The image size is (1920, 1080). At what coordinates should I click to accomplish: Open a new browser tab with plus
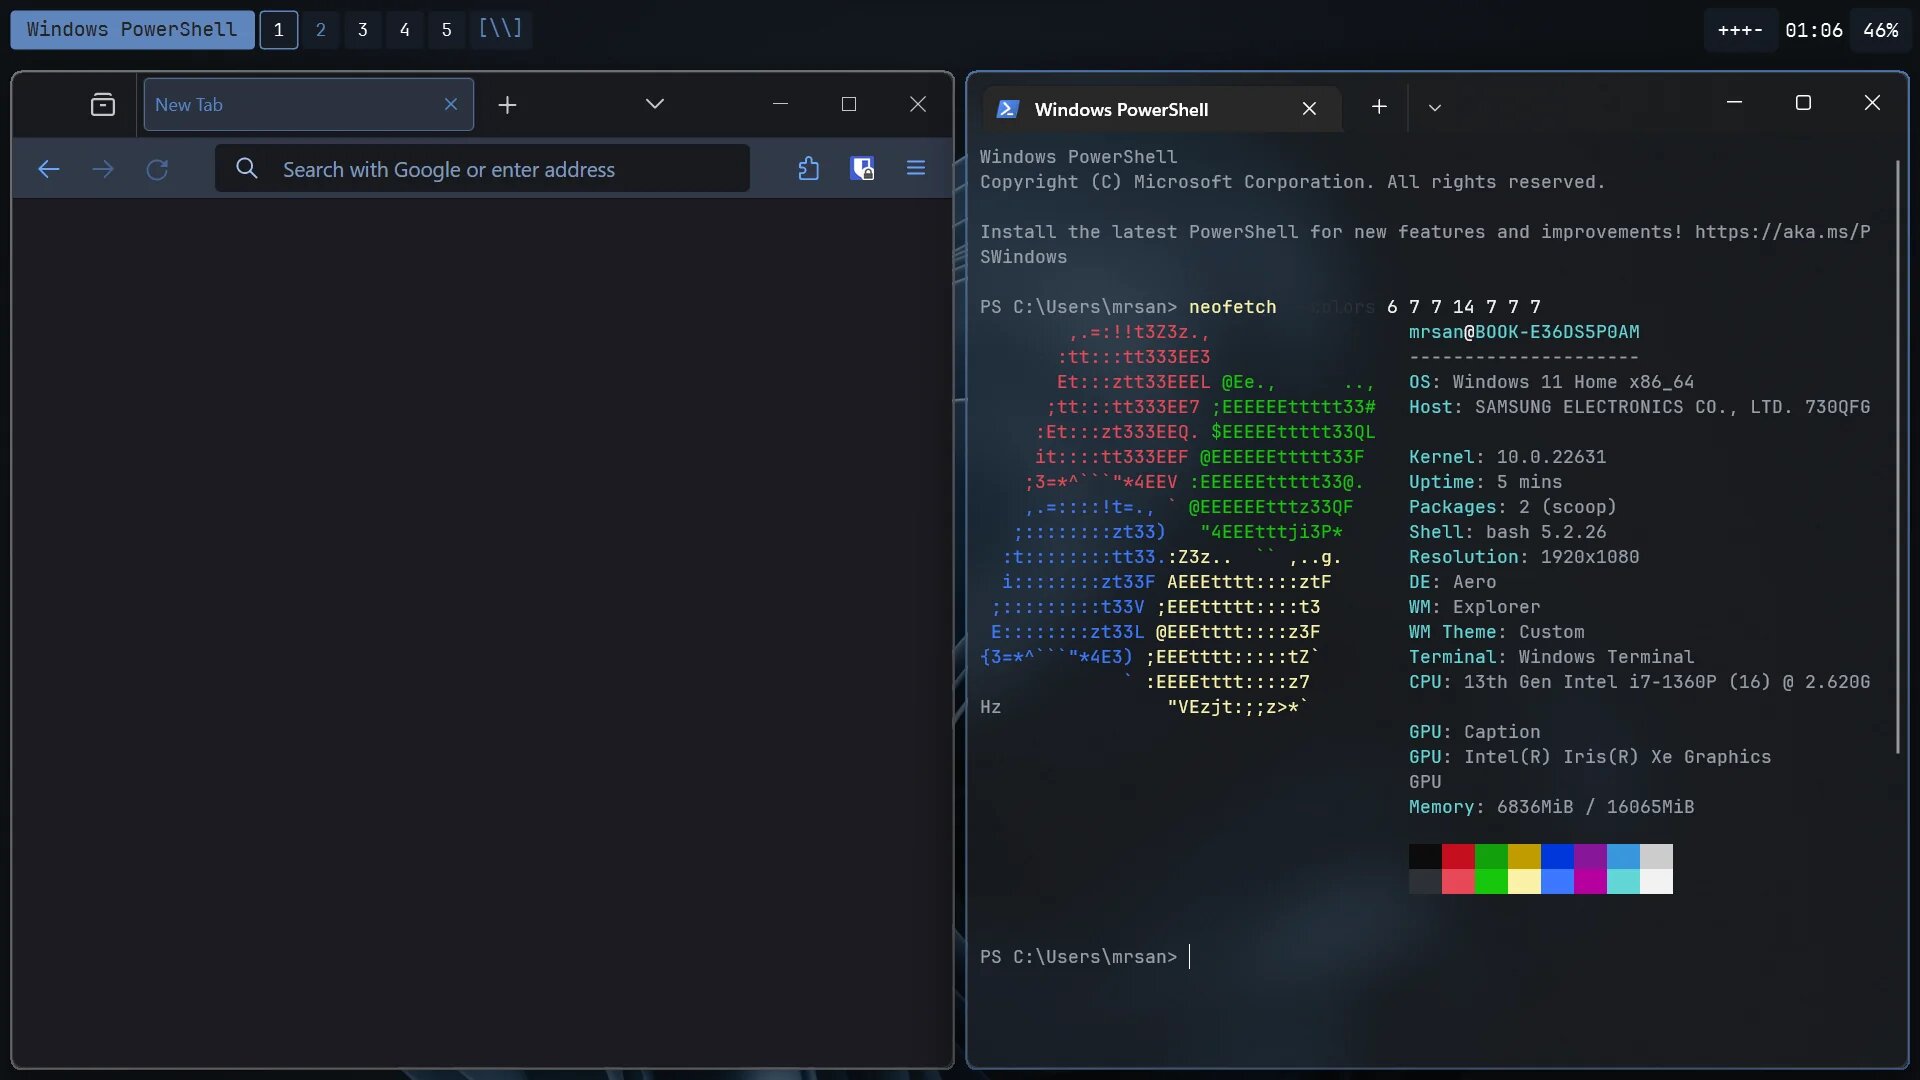click(508, 105)
